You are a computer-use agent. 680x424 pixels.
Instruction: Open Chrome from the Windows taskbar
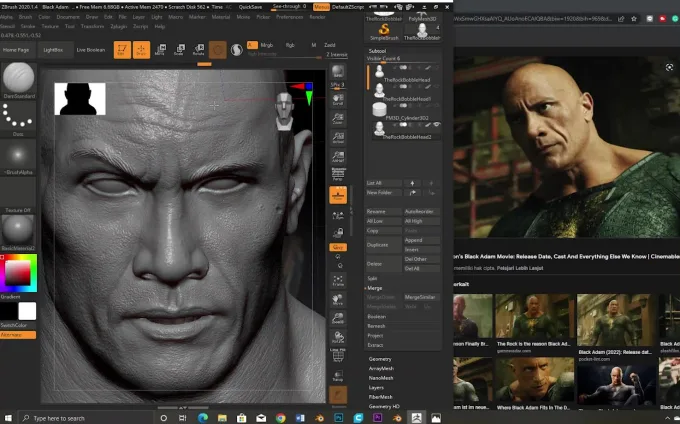tap(281, 418)
